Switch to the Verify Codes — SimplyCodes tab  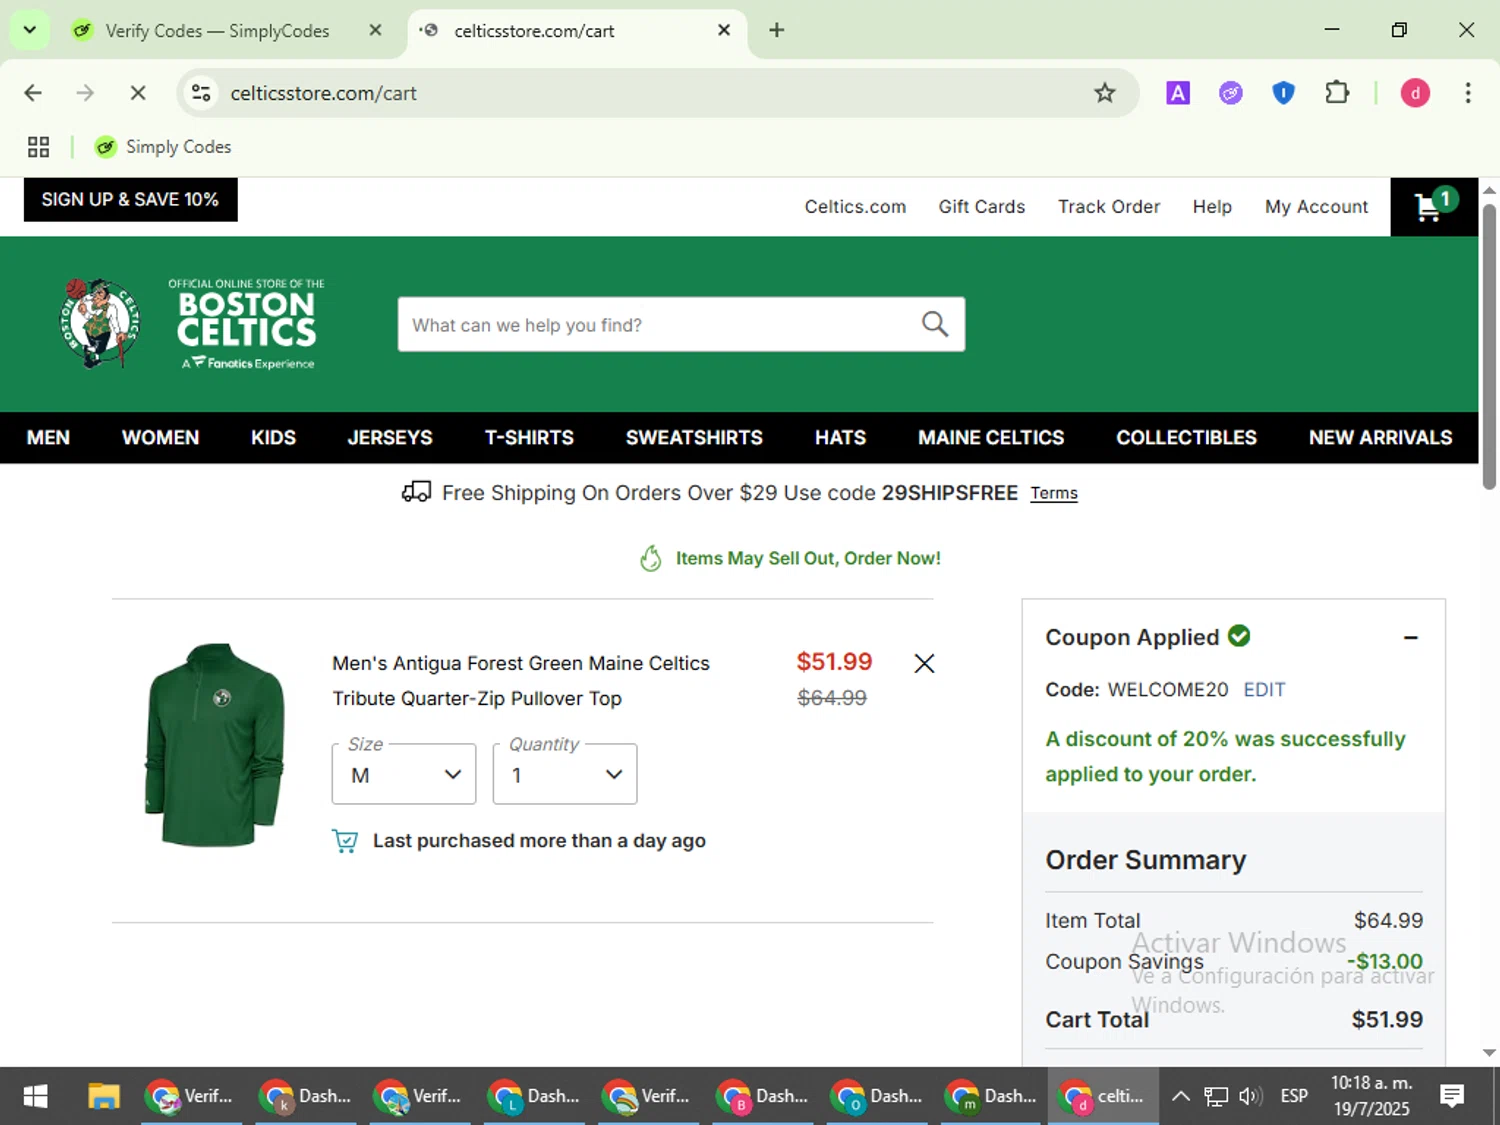pos(217,31)
